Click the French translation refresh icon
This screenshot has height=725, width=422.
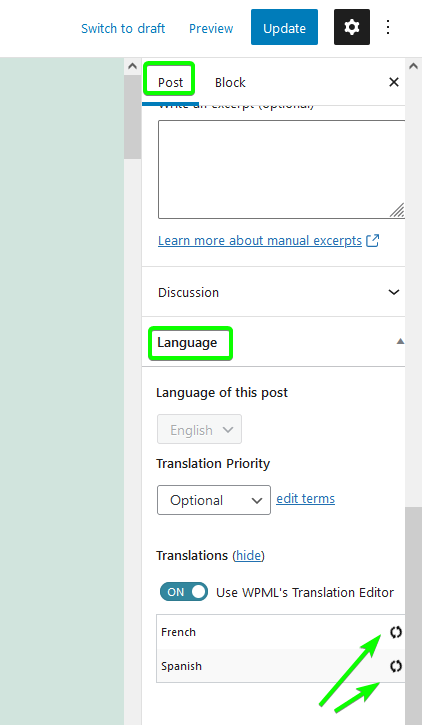point(396,632)
